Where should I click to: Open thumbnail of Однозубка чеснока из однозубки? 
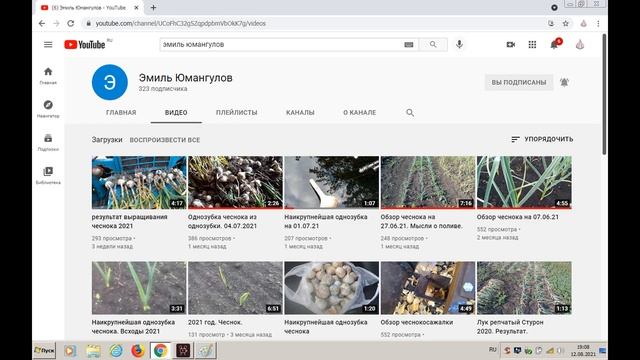point(235,182)
